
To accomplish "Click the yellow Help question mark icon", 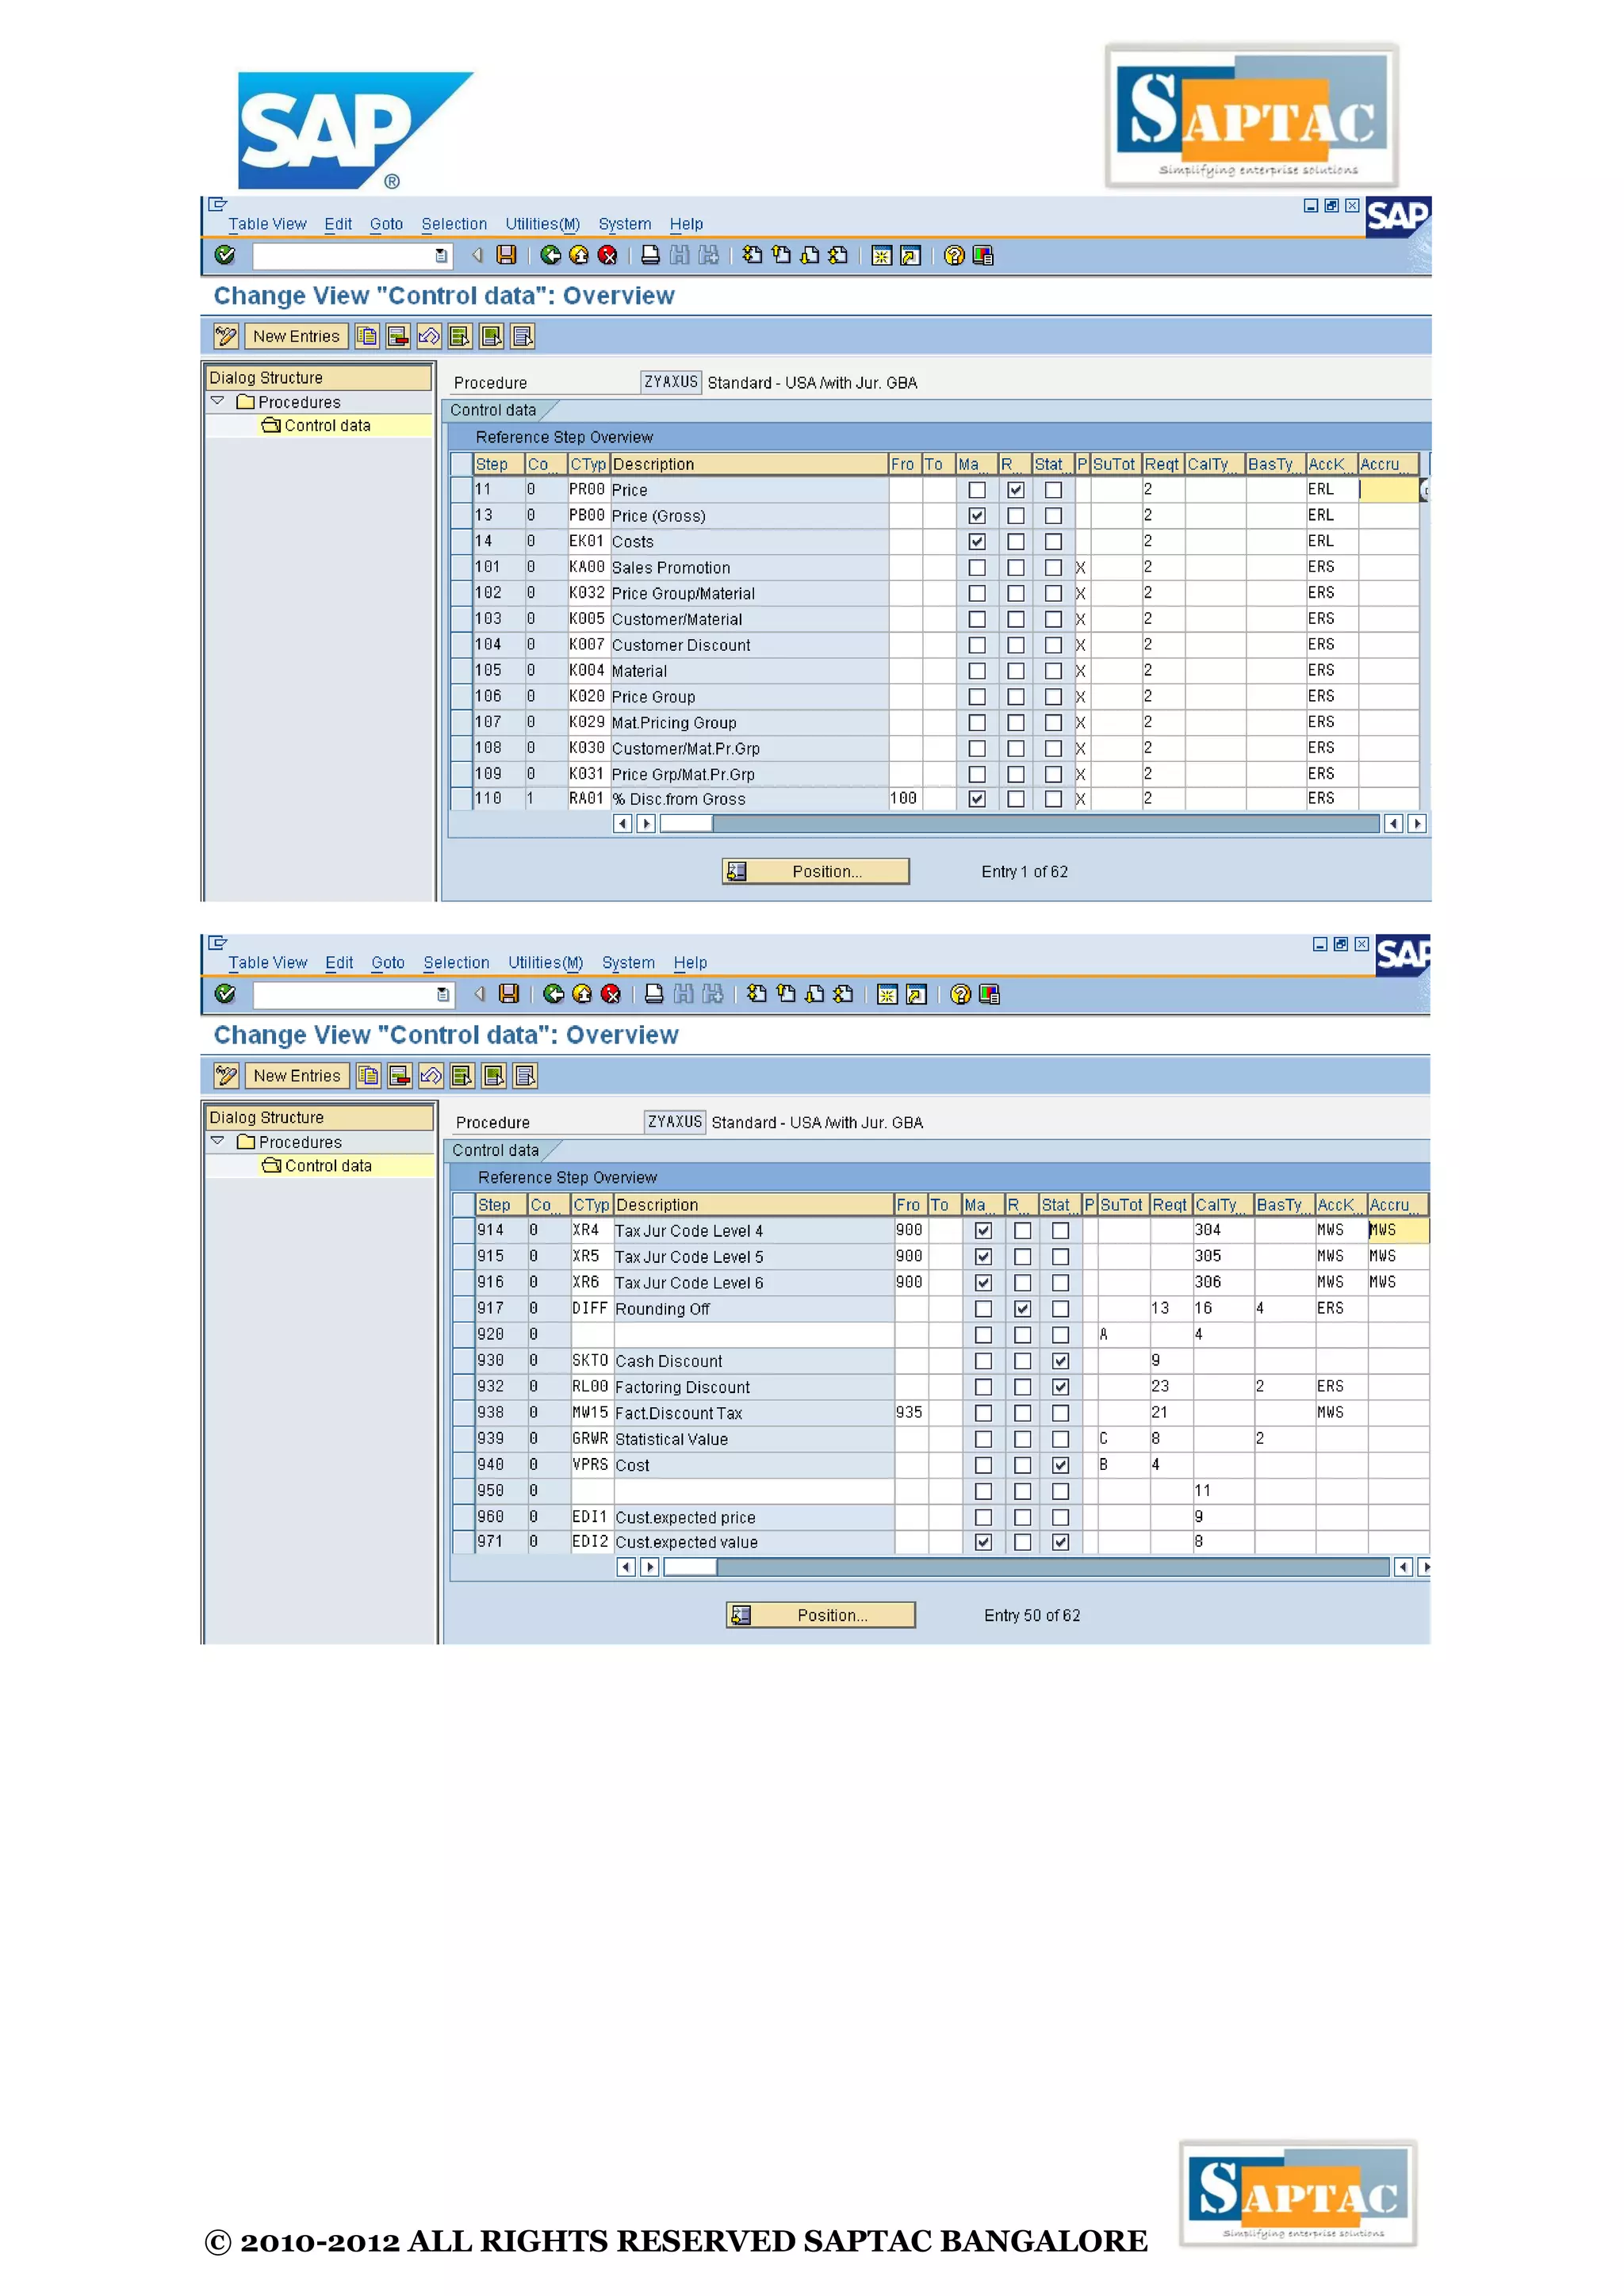I will [x=954, y=256].
